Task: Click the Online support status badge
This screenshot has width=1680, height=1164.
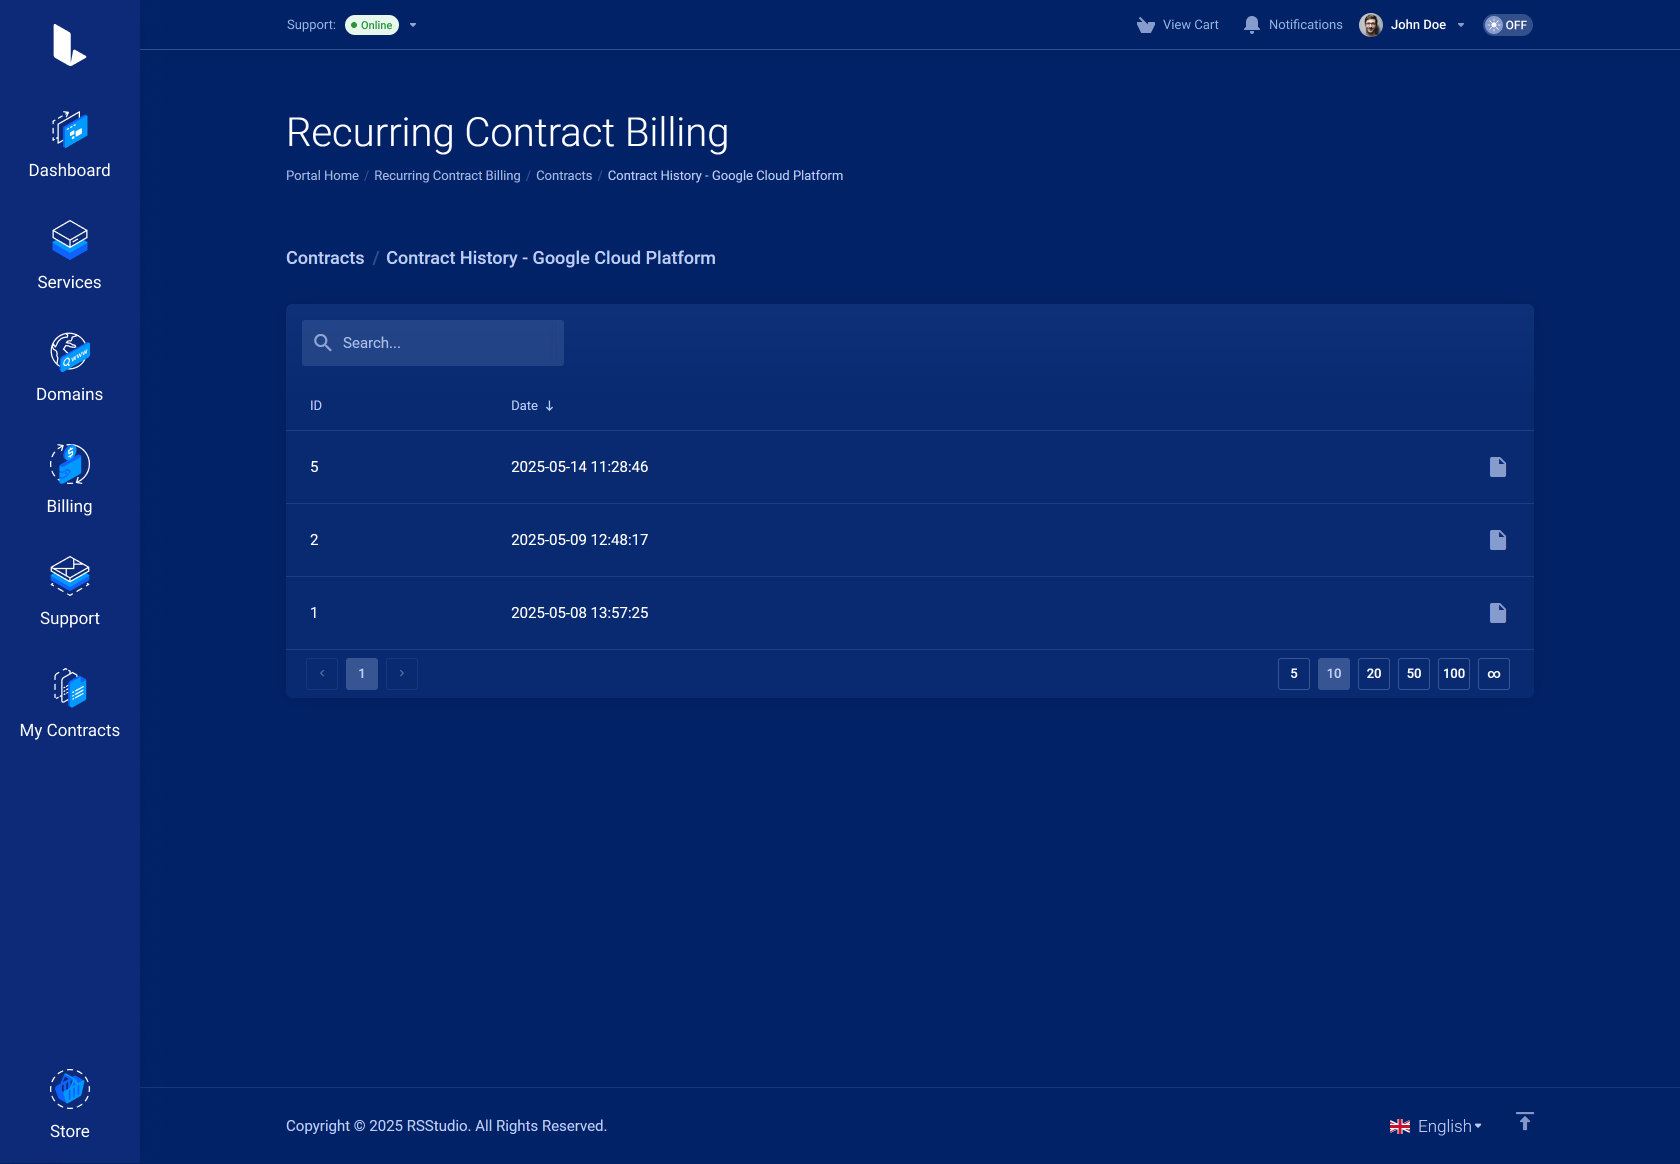Action: pyautogui.click(x=372, y=25)
